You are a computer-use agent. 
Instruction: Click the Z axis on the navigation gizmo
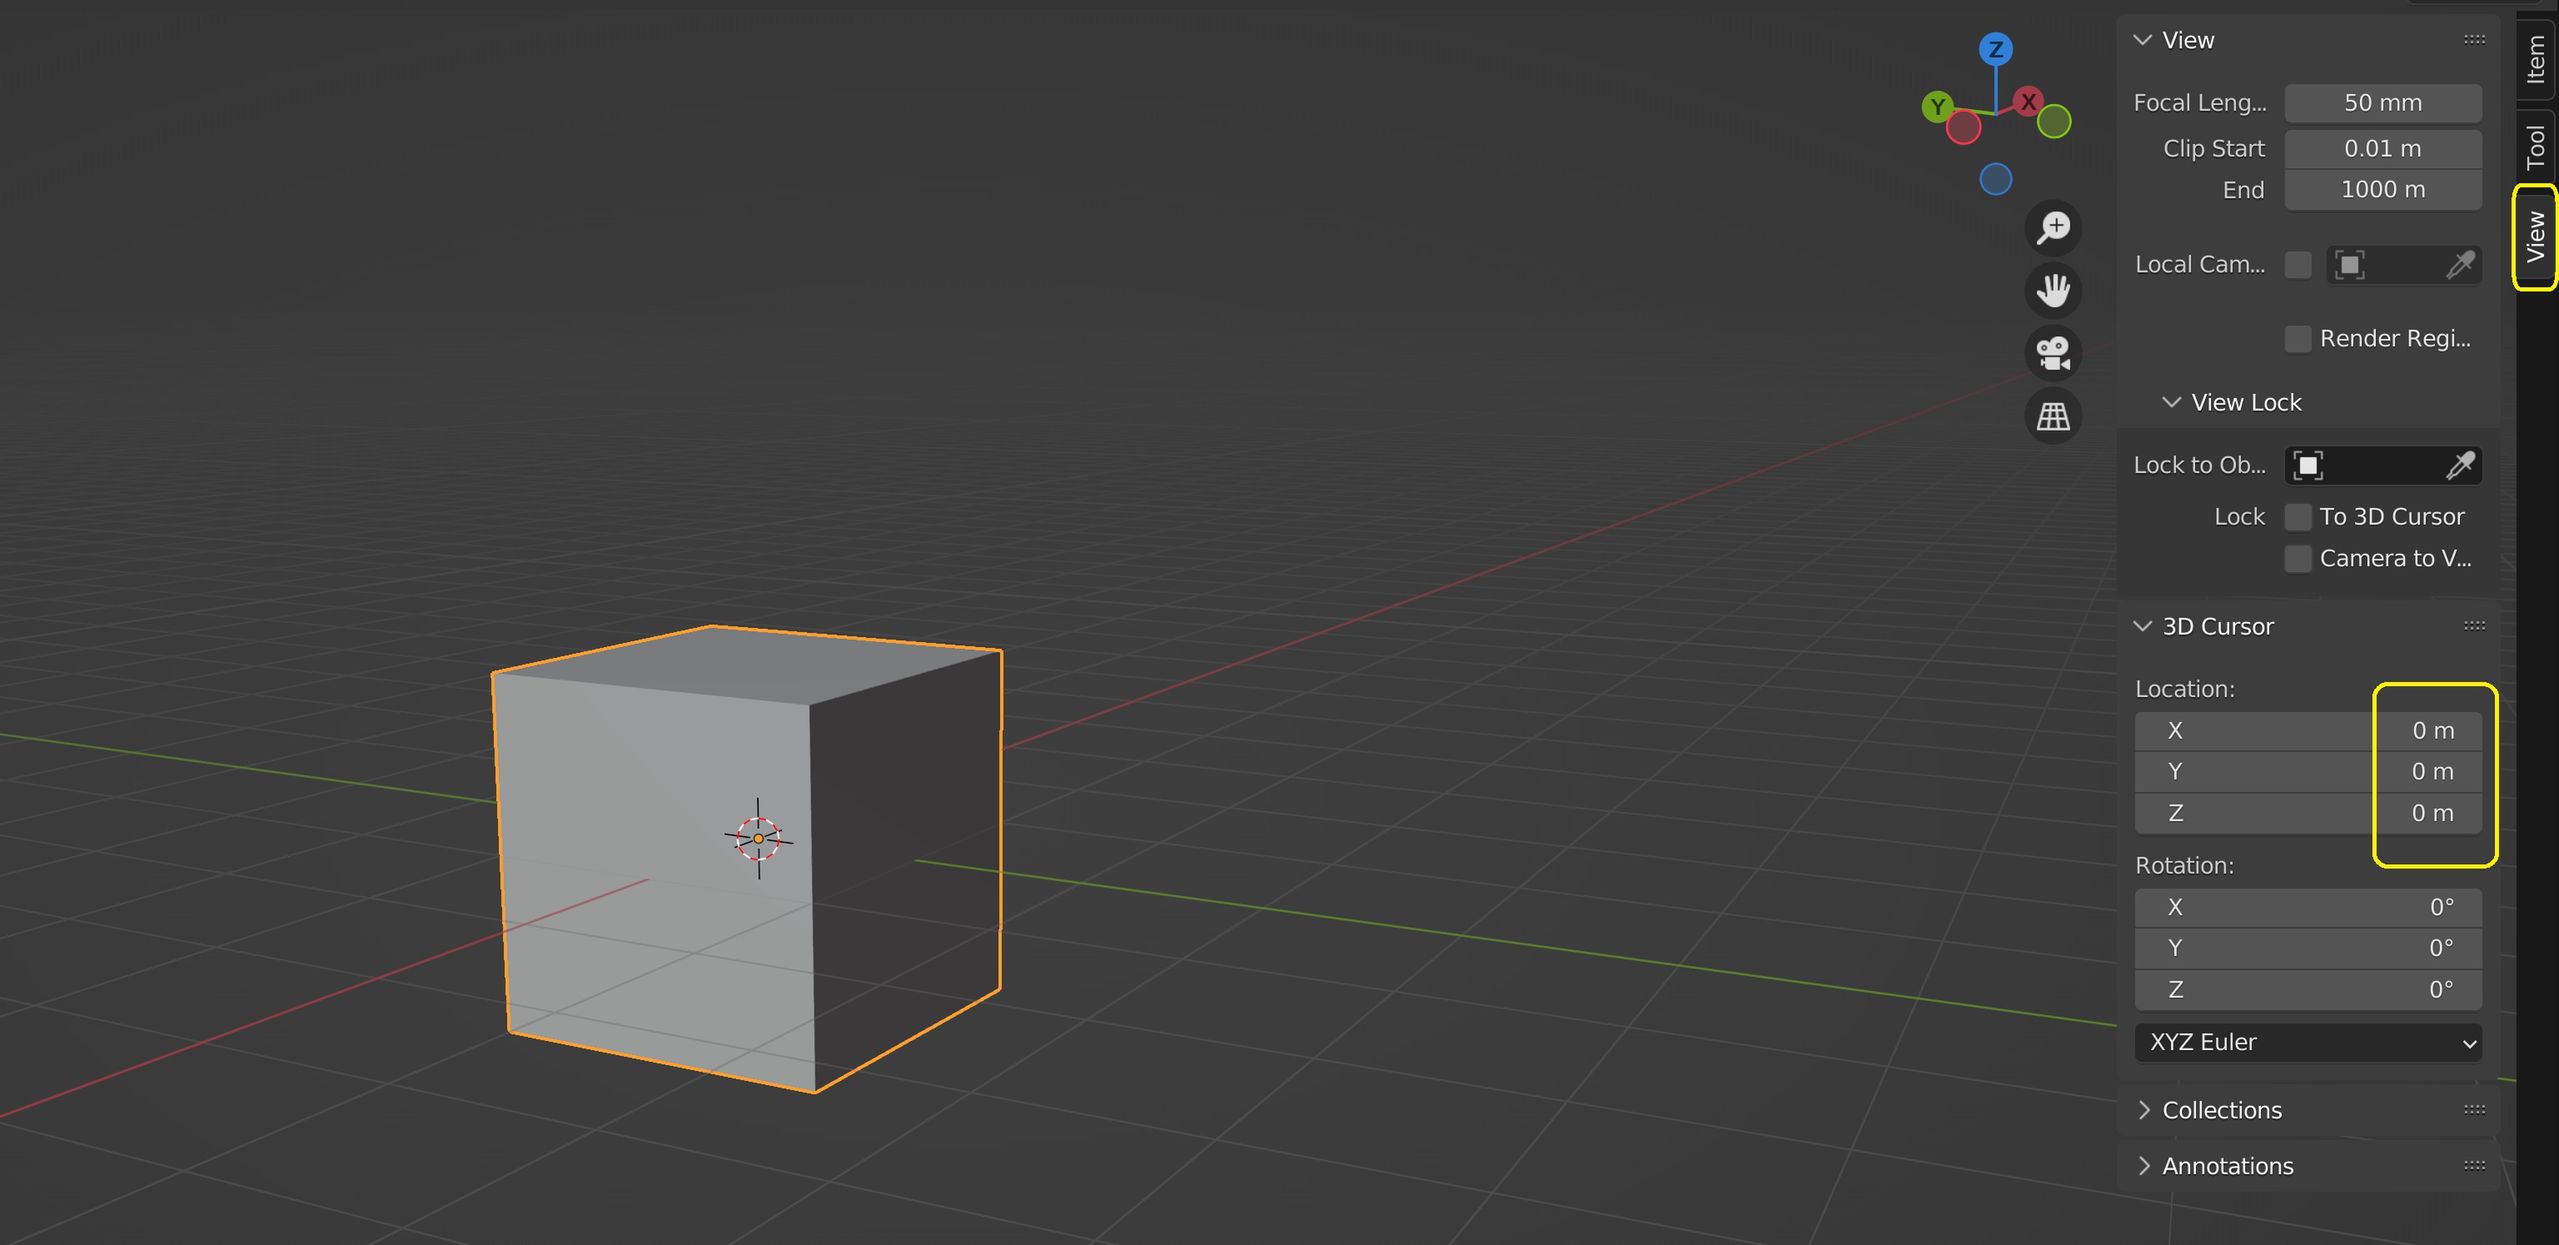point(1995,47)
